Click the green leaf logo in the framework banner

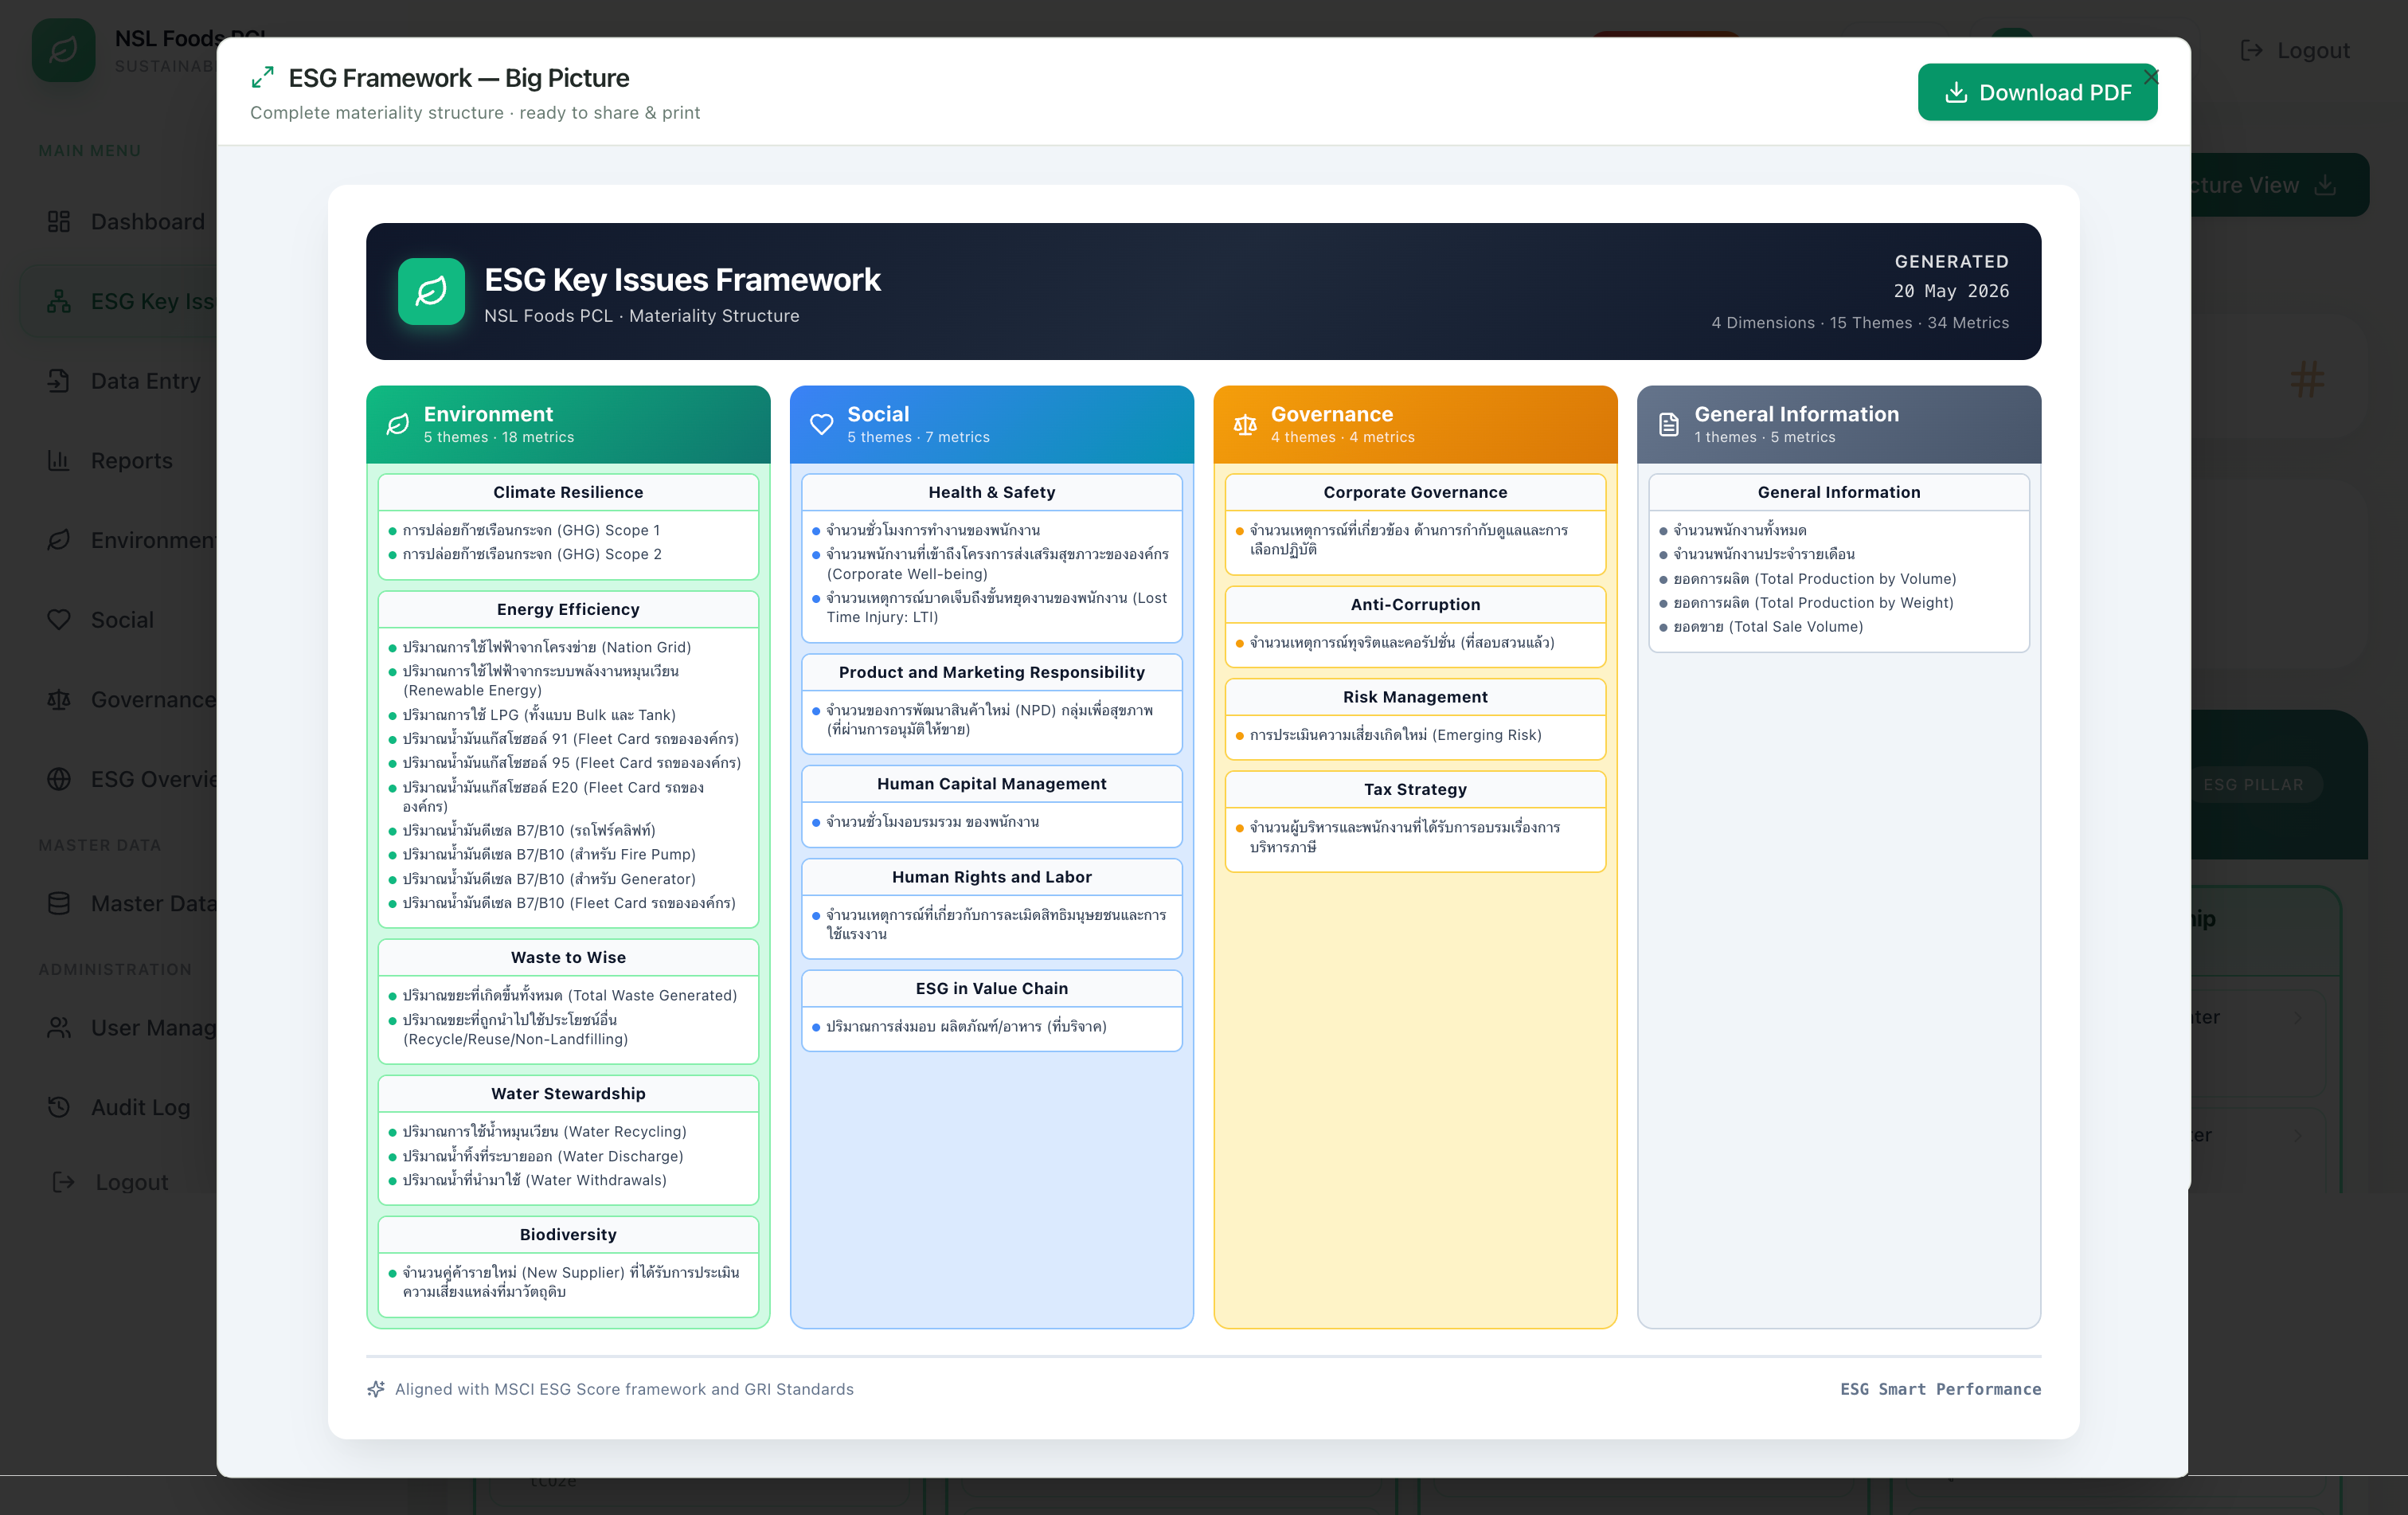tap(431, 291)
